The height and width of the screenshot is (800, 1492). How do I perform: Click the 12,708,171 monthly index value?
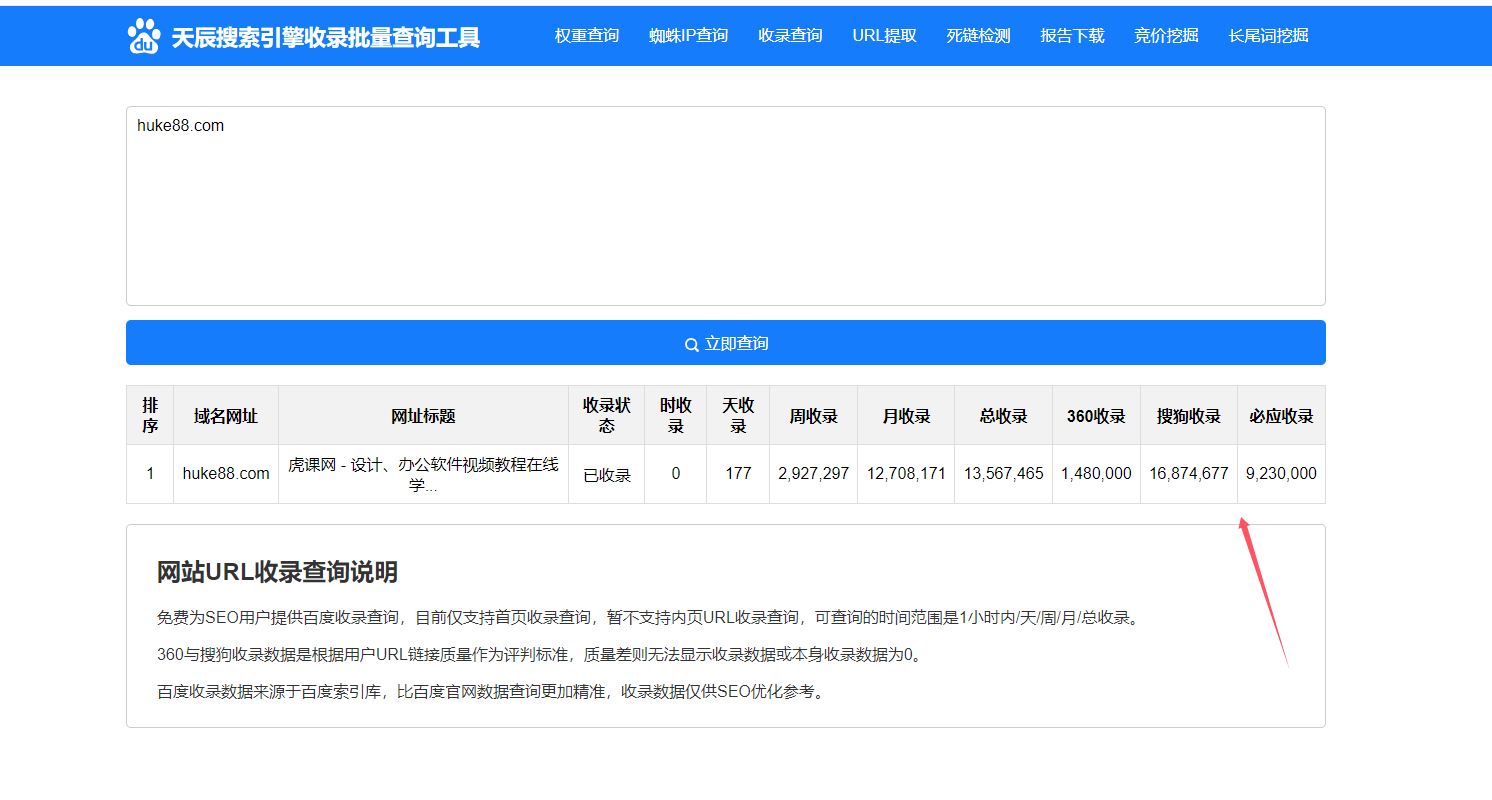[x=906, y=474]
